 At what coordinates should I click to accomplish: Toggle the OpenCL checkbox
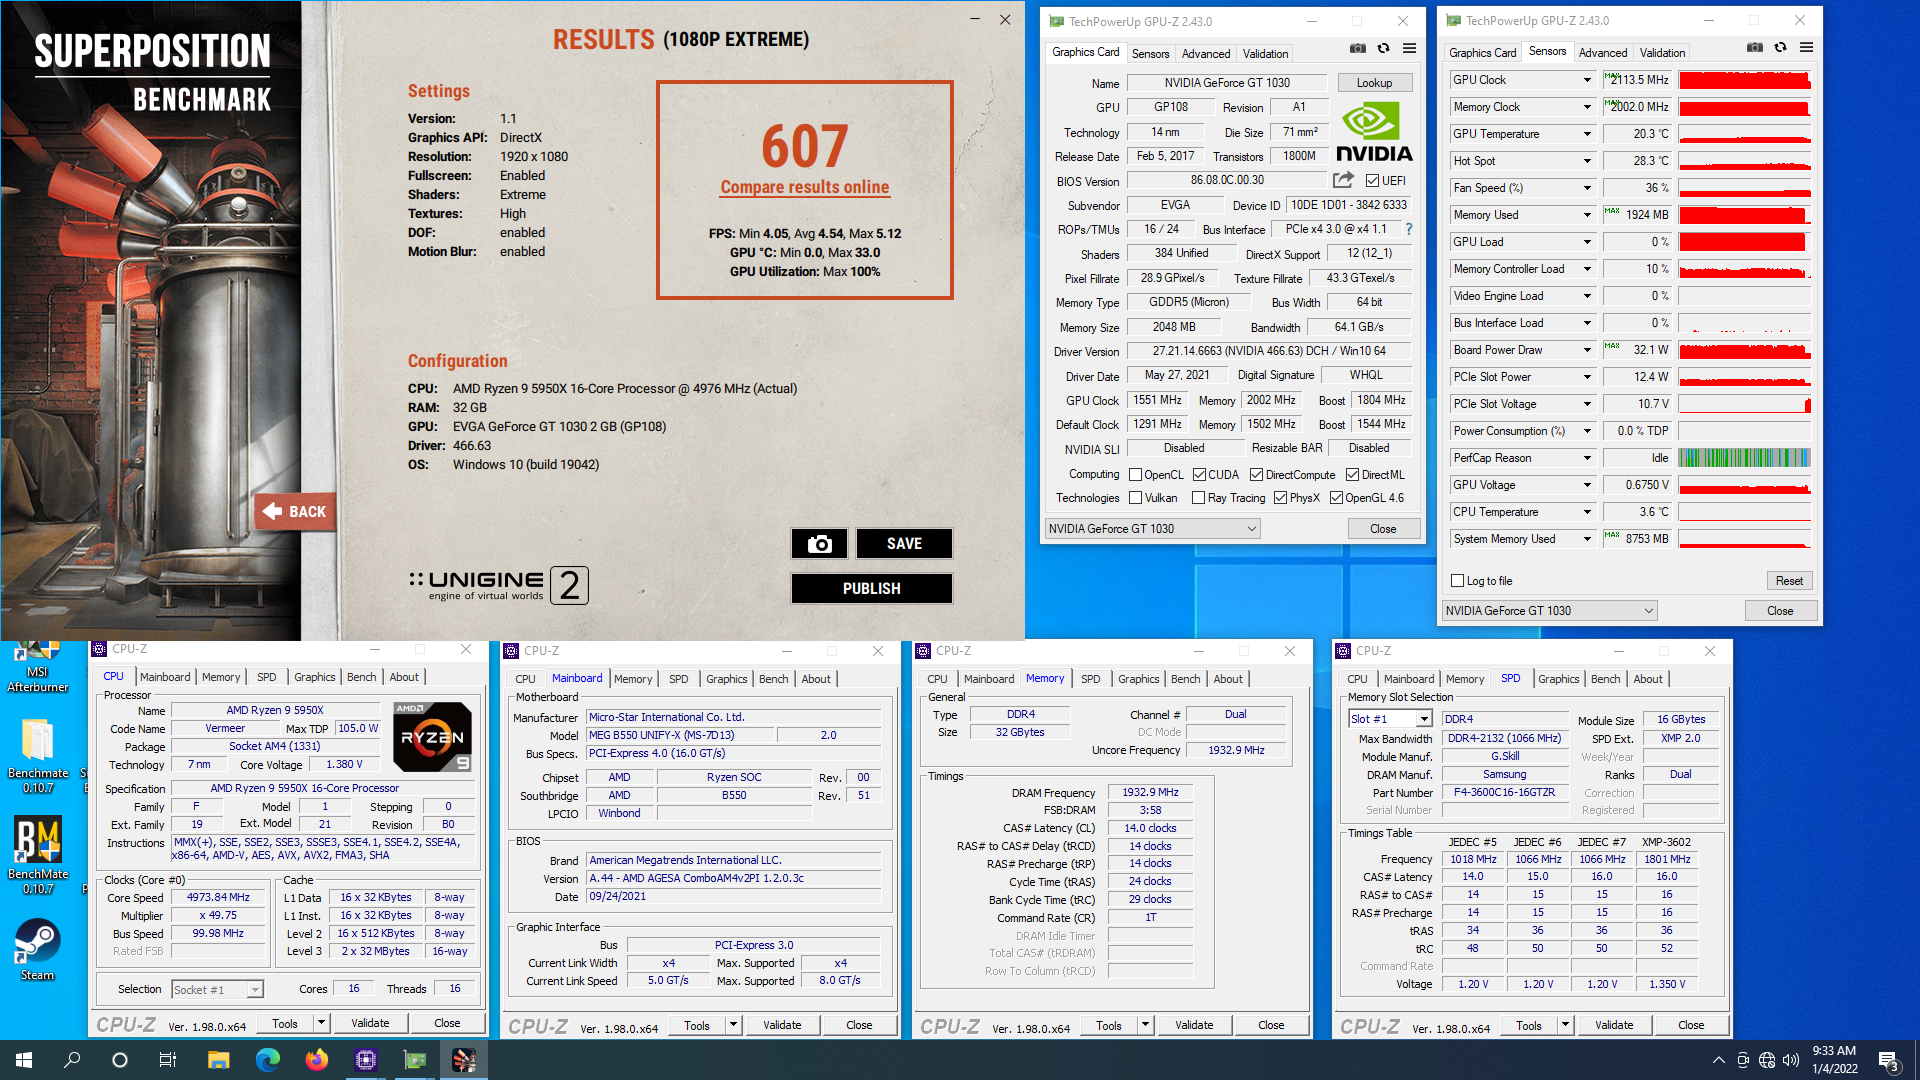[1135, 475]
